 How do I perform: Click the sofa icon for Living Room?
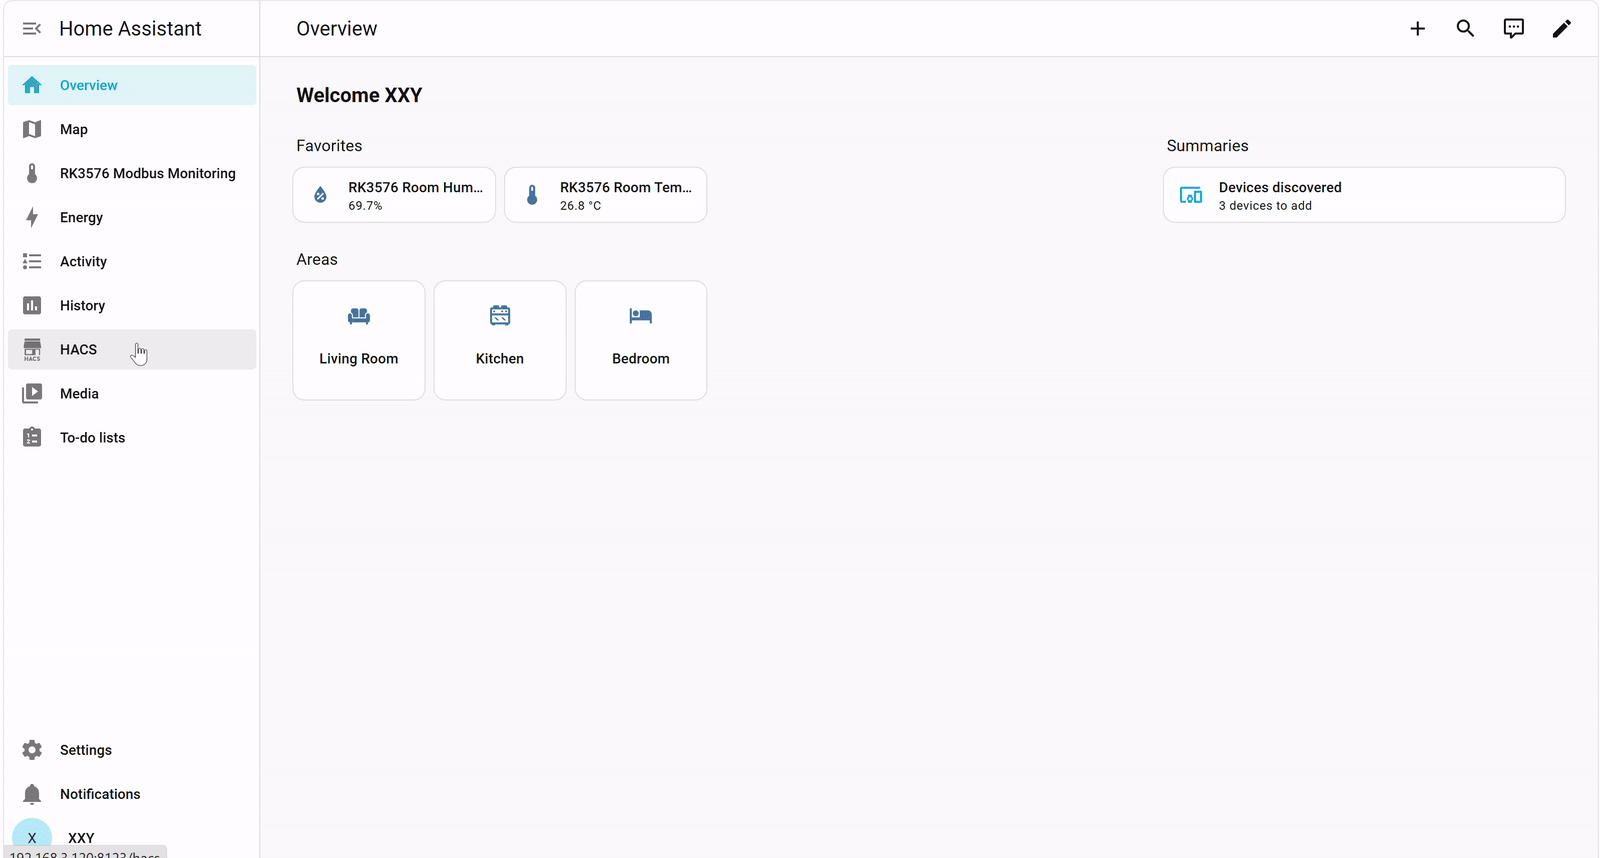[359, 316]
